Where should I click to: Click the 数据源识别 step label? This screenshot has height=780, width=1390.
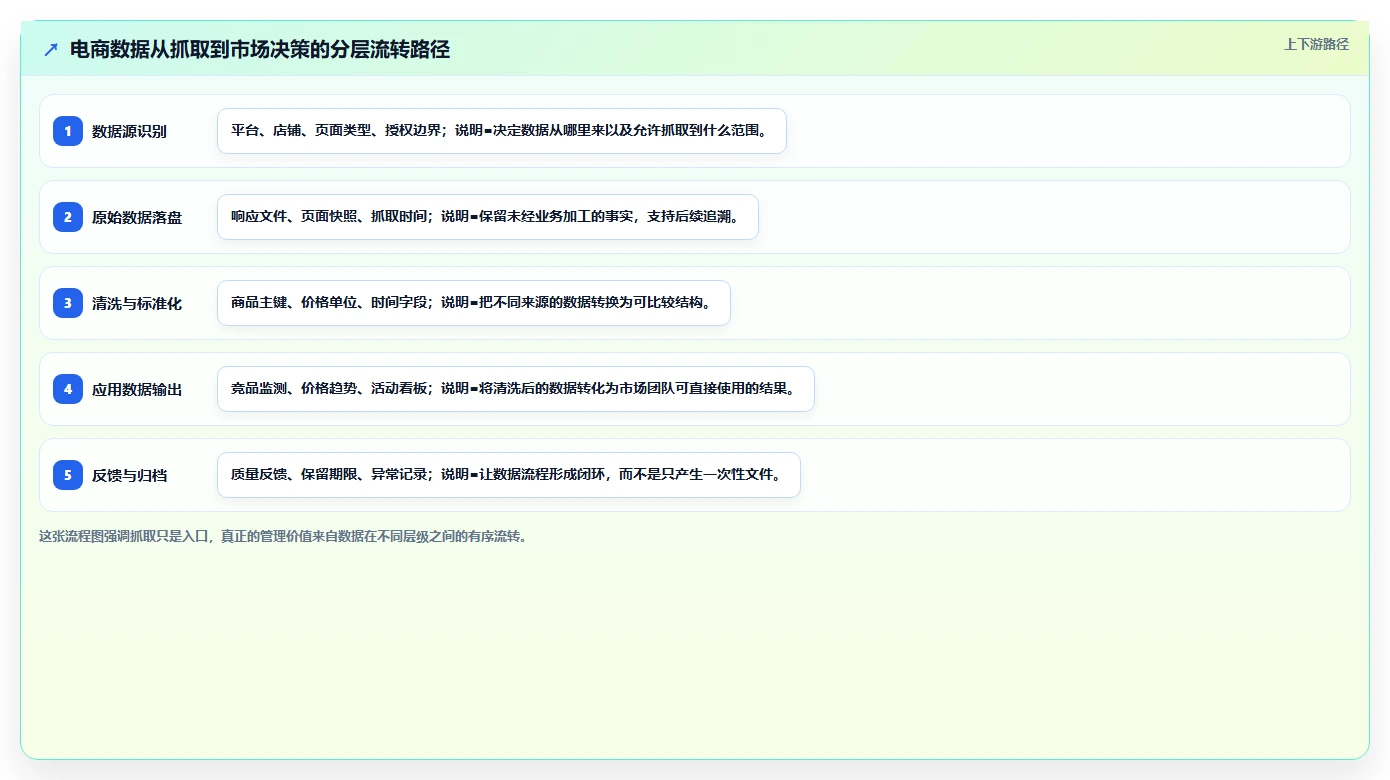[x=129, y=131]
